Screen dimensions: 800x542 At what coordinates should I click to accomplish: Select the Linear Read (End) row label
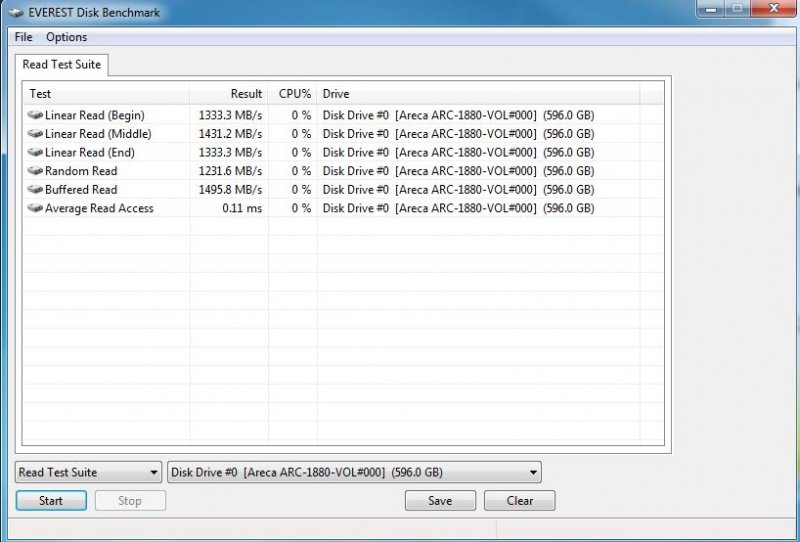tap(90, 153)
